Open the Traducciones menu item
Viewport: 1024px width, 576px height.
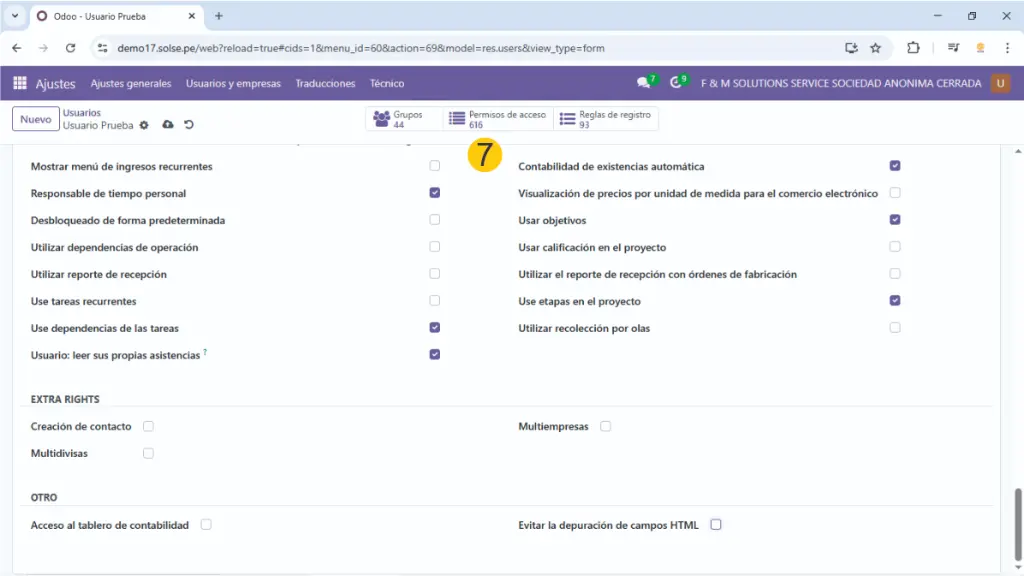[x=325, y=84]
